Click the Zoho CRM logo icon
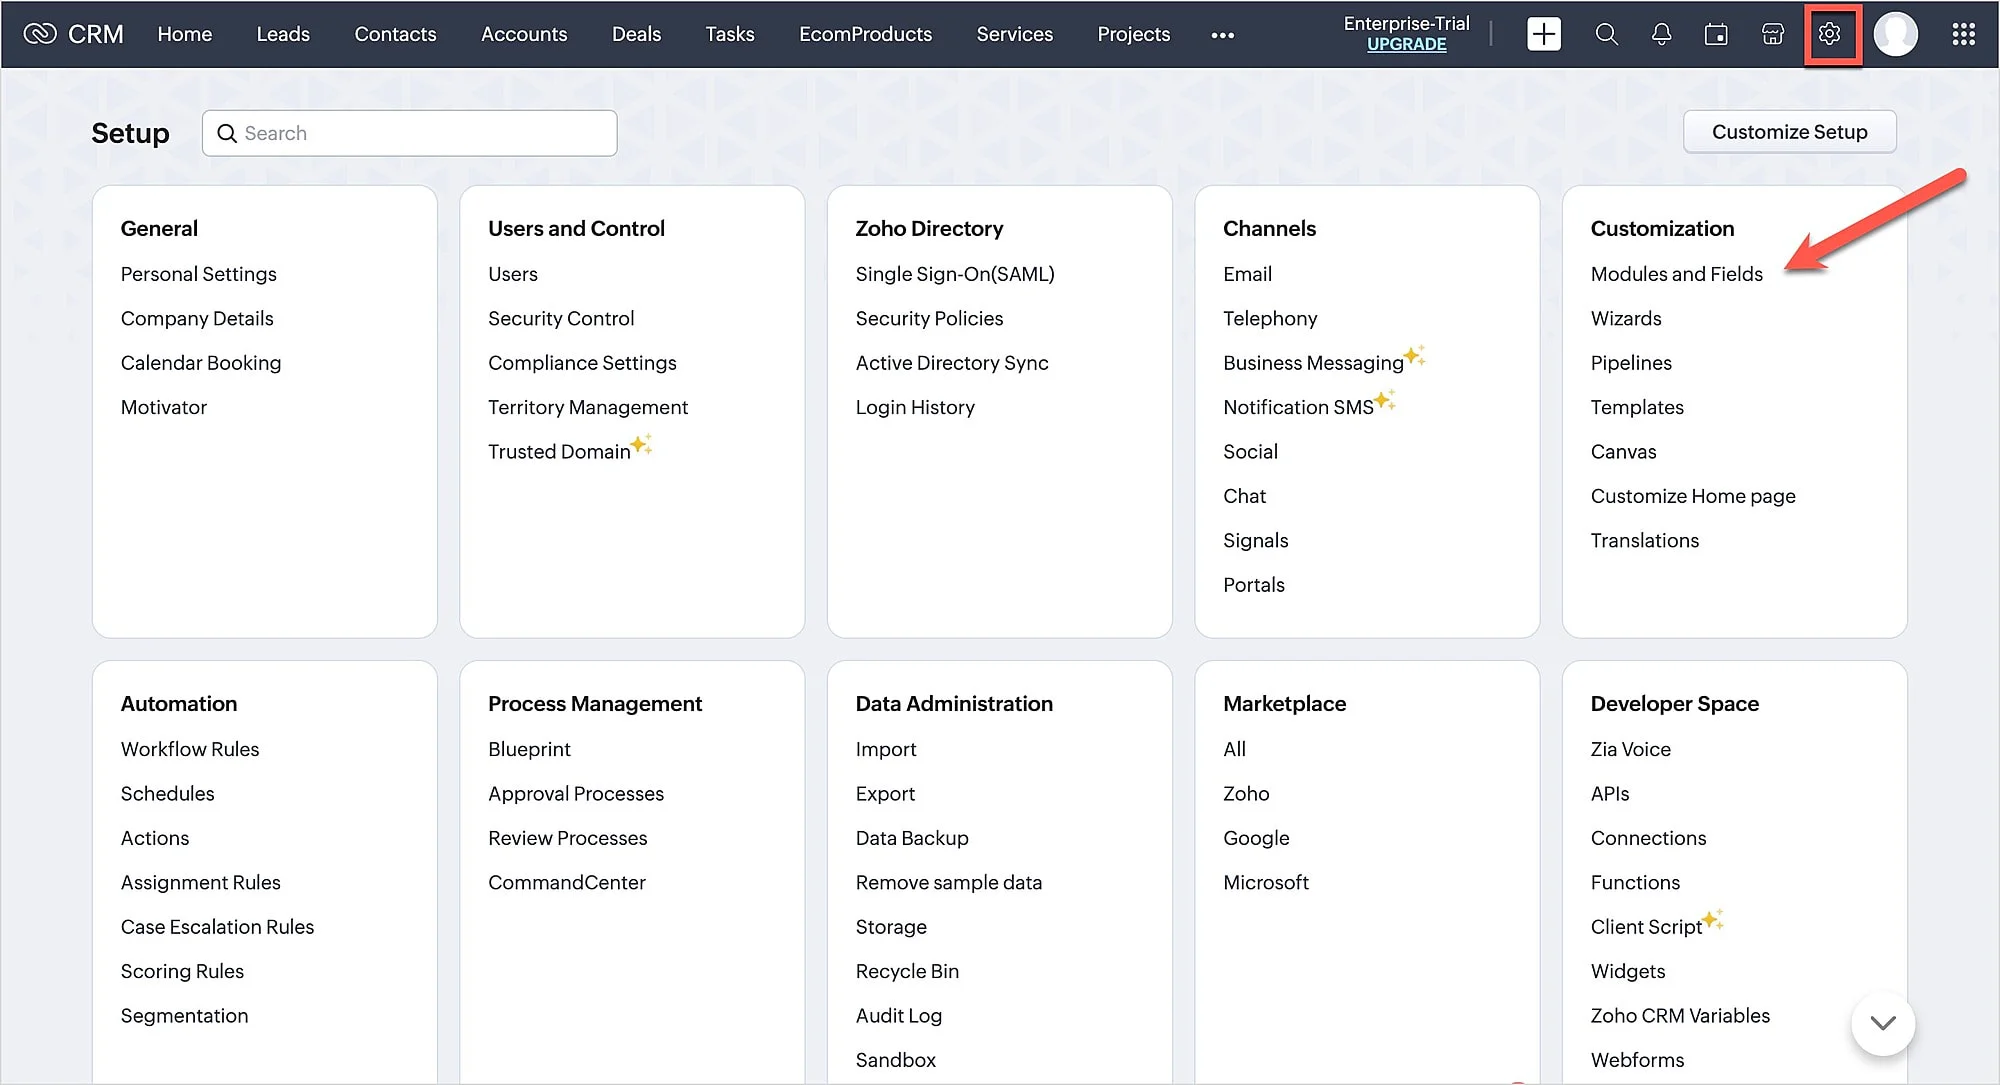This screenshot has height=1085, width=2000. click(x=40, y=34)
